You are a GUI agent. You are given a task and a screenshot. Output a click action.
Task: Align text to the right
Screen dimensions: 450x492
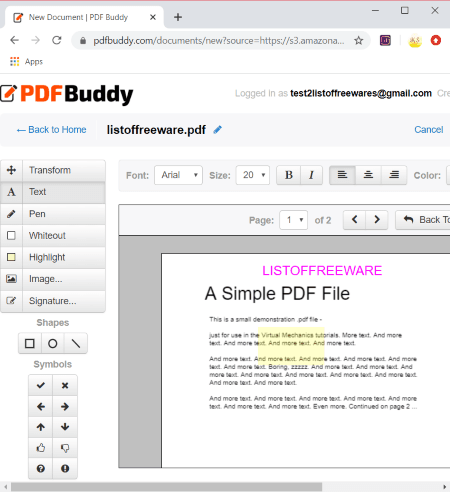pyautogui.click(x=394, y=175)
